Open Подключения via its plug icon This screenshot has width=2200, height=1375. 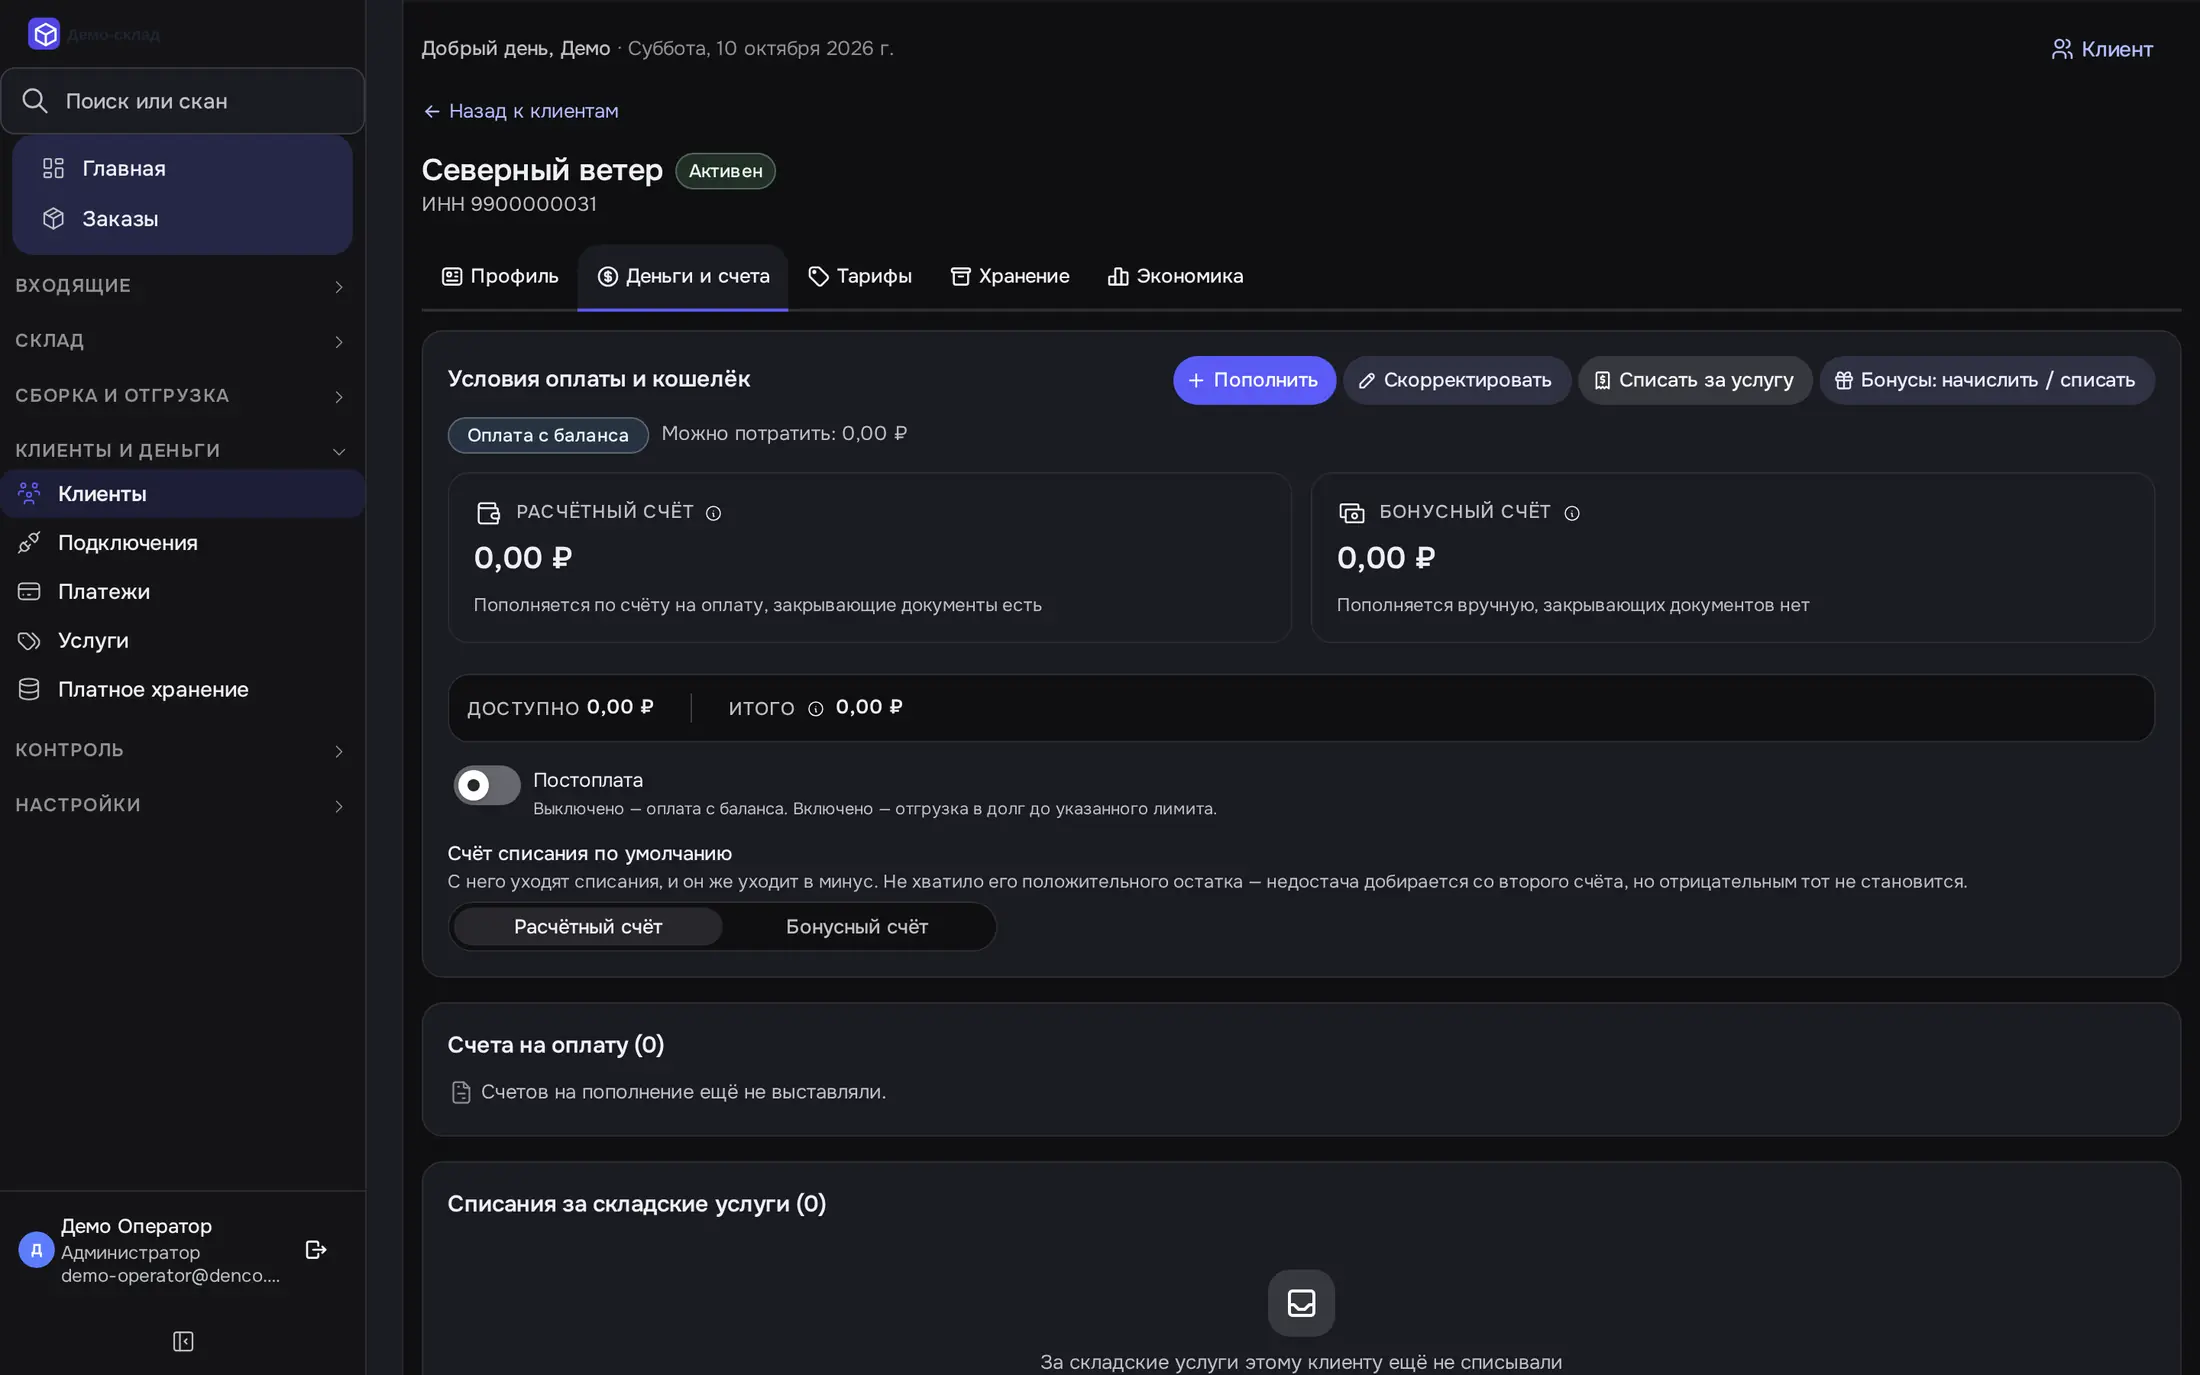pos(29,542)
